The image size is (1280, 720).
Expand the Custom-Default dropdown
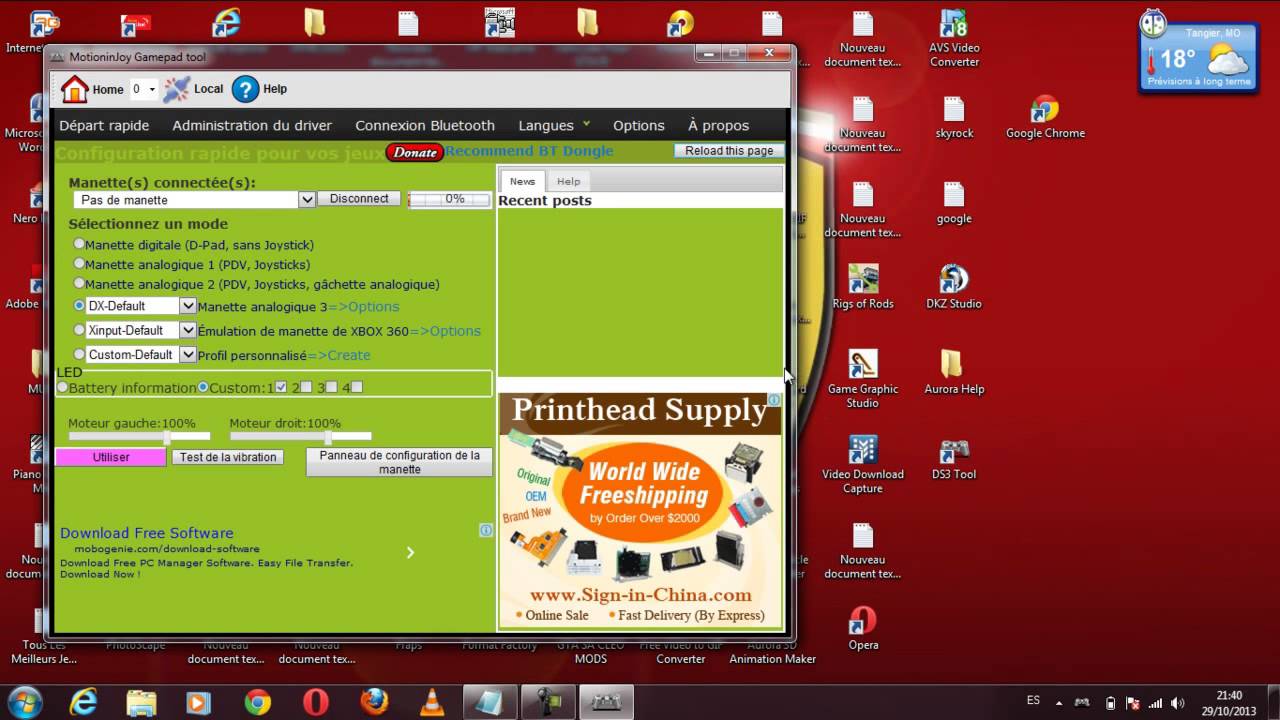click(x=187, y=354)
